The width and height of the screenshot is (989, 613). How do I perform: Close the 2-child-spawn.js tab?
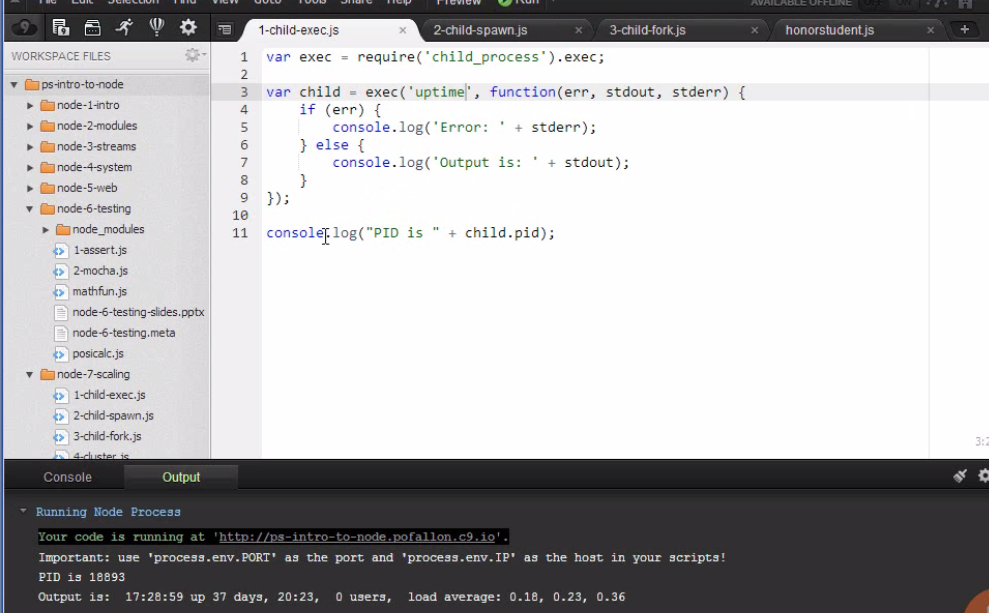(x=578, y=30)
